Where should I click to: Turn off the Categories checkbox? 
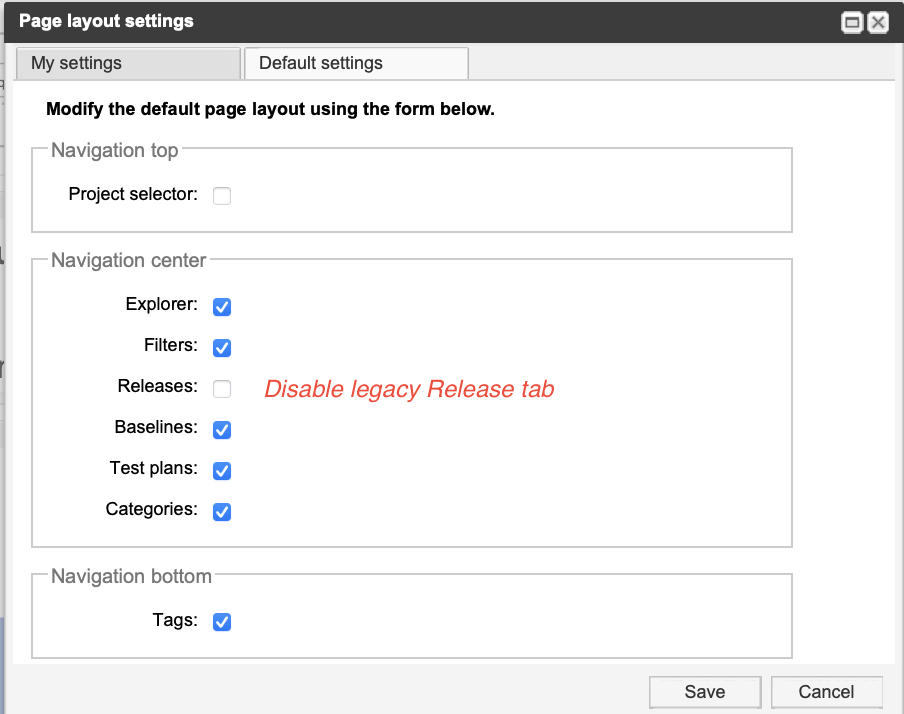point(222,512)
